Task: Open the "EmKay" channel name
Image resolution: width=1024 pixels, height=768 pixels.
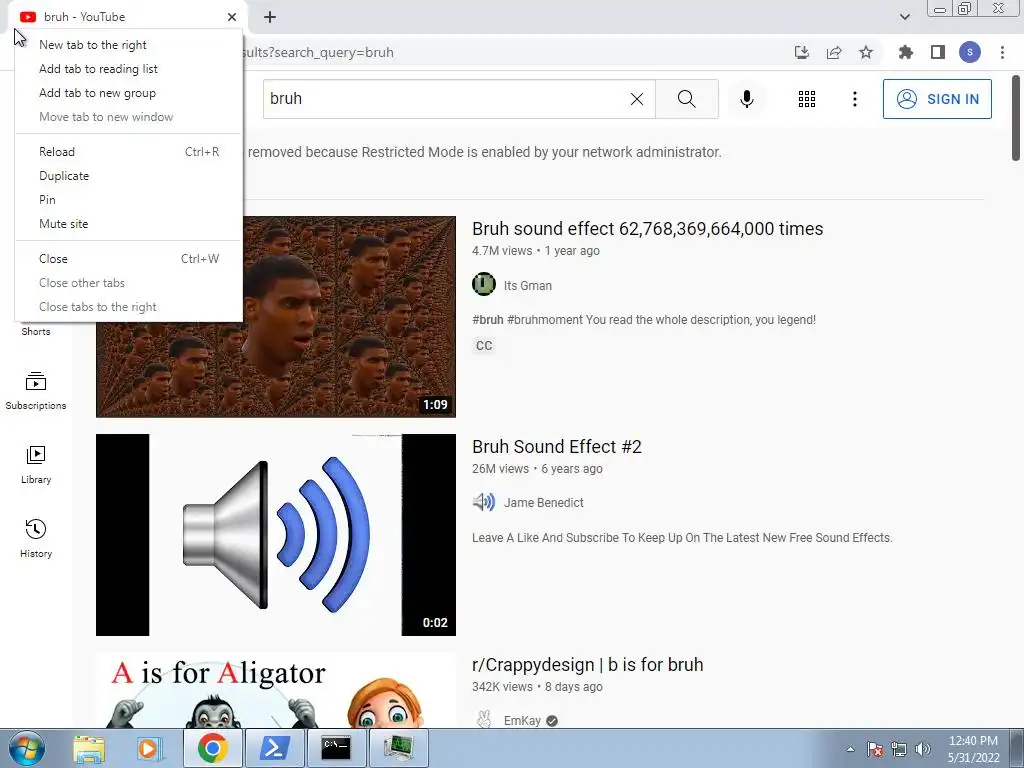Action: click(x=522, y=721)
